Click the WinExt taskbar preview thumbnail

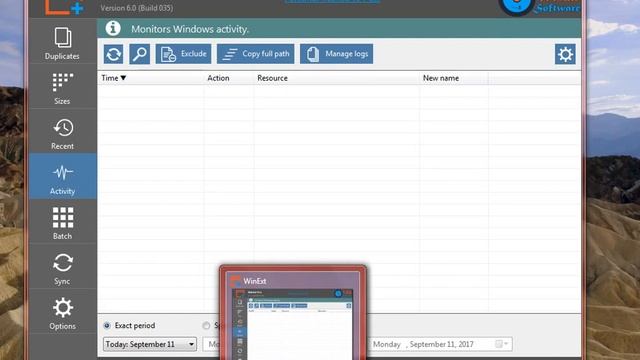[293, 313]
